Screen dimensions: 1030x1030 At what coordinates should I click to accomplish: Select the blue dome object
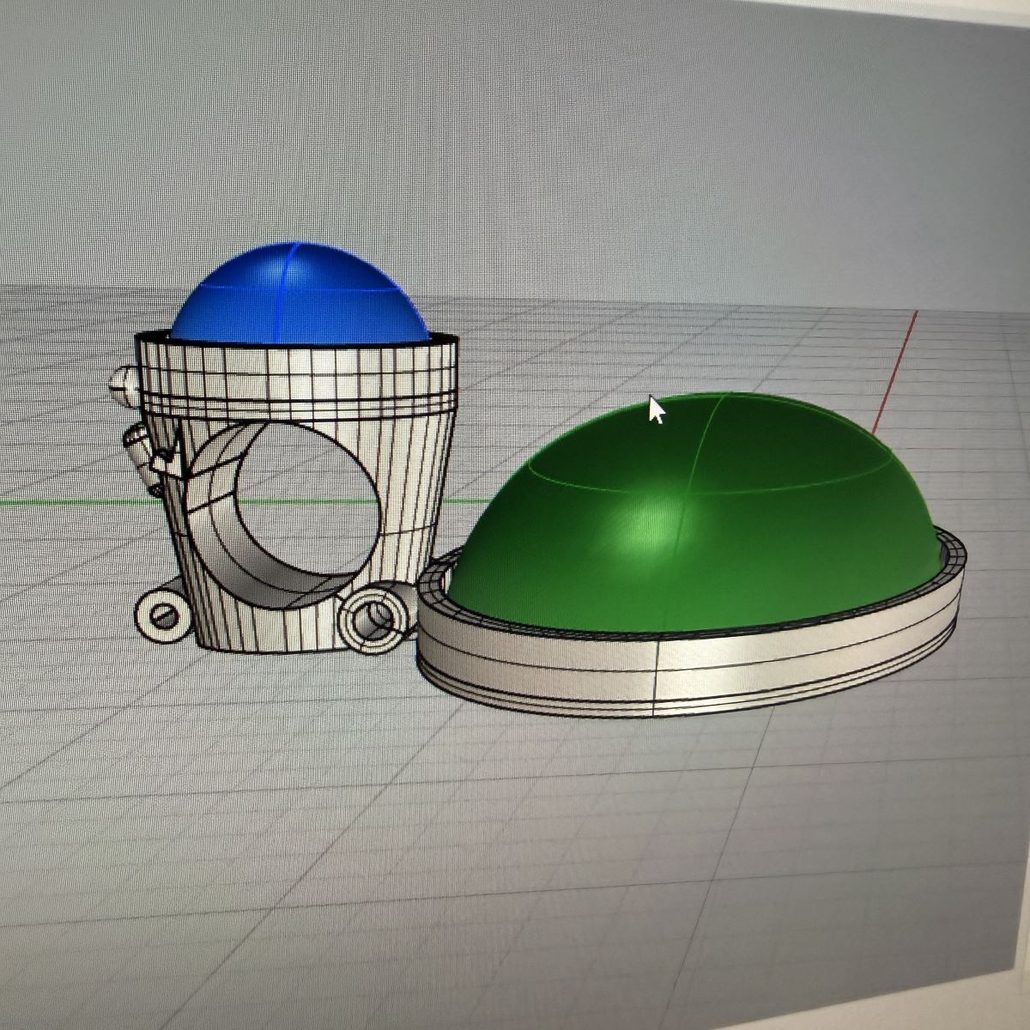tap(299, 295)
